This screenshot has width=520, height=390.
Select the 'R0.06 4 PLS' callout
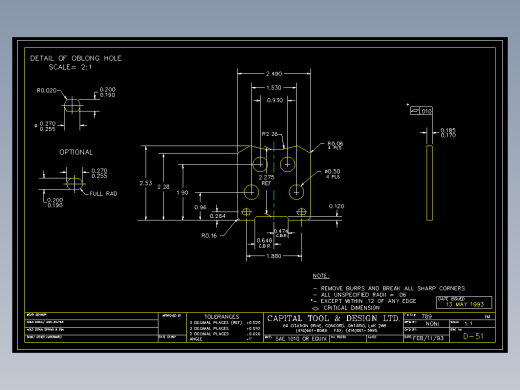coord(335,145)
